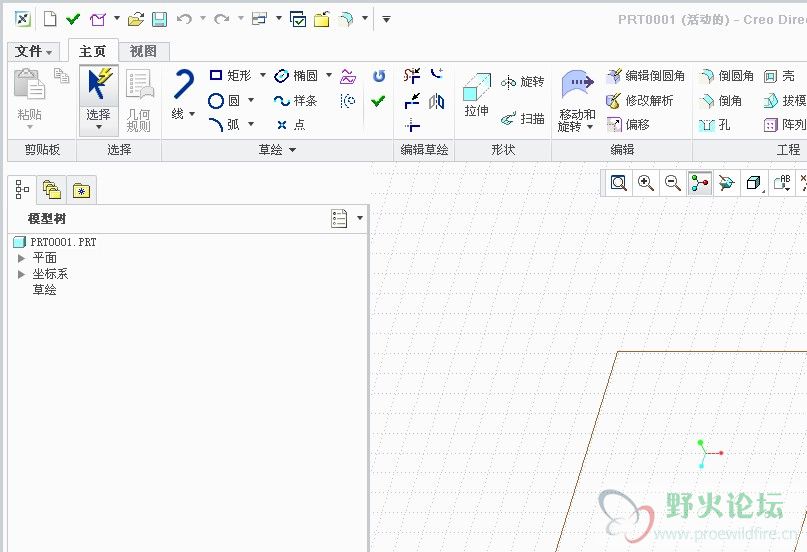Screen dimensions: 807x552
Task: Click the 粘贴 (Paste) clipboard icon
Action: tap(29, 84)
